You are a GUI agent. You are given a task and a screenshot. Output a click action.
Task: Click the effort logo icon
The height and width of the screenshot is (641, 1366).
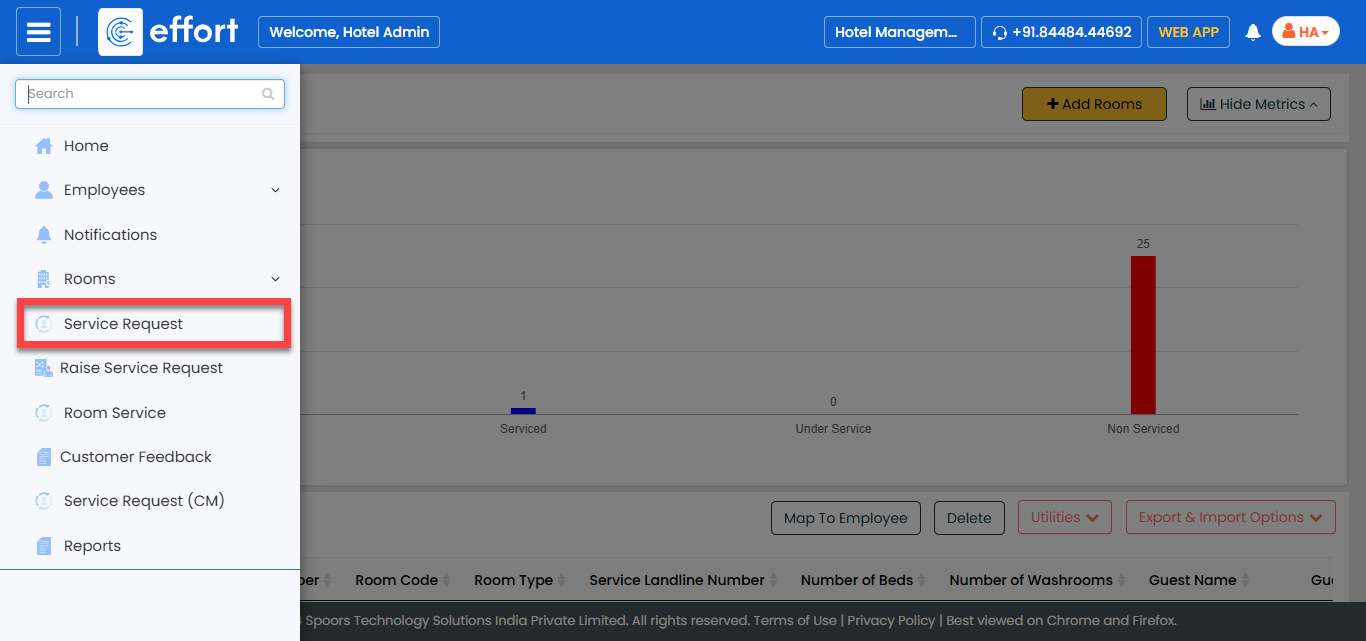pyautogui.click(x=120, y=32)
